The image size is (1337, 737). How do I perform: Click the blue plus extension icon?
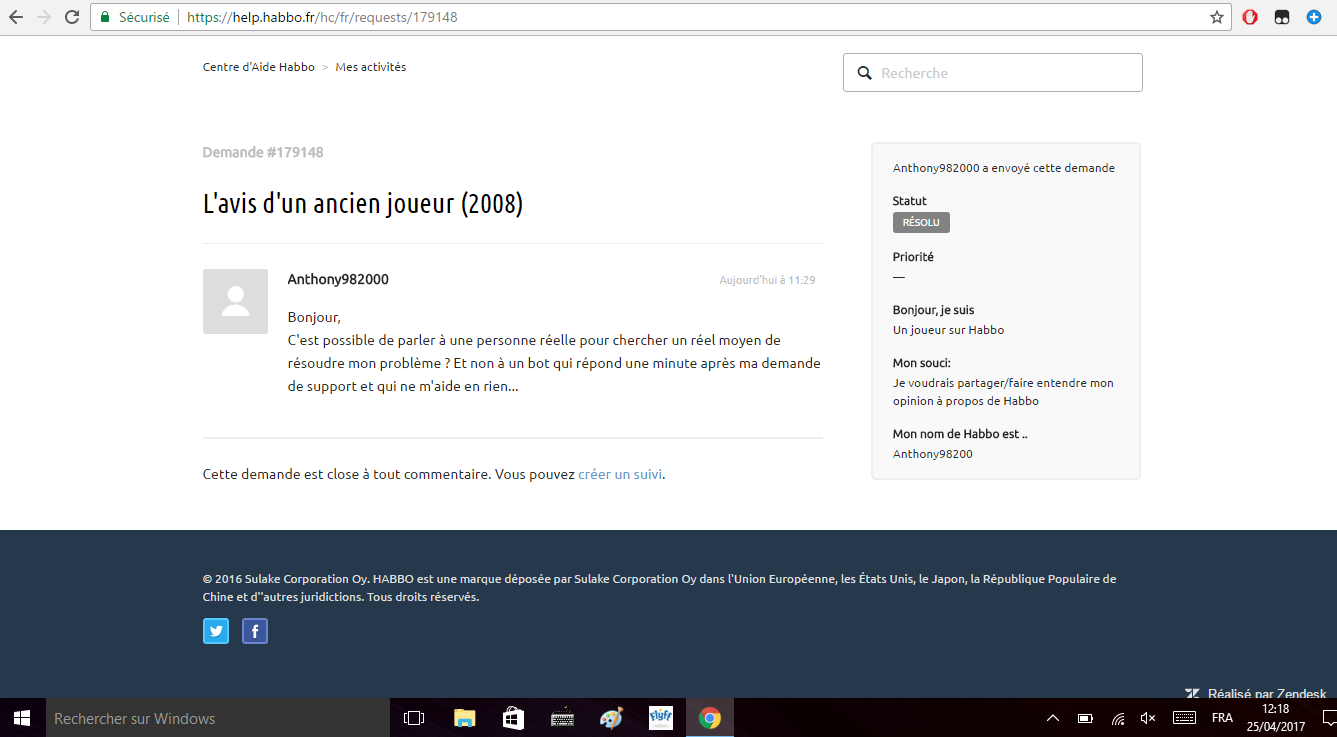[1313, 17]
